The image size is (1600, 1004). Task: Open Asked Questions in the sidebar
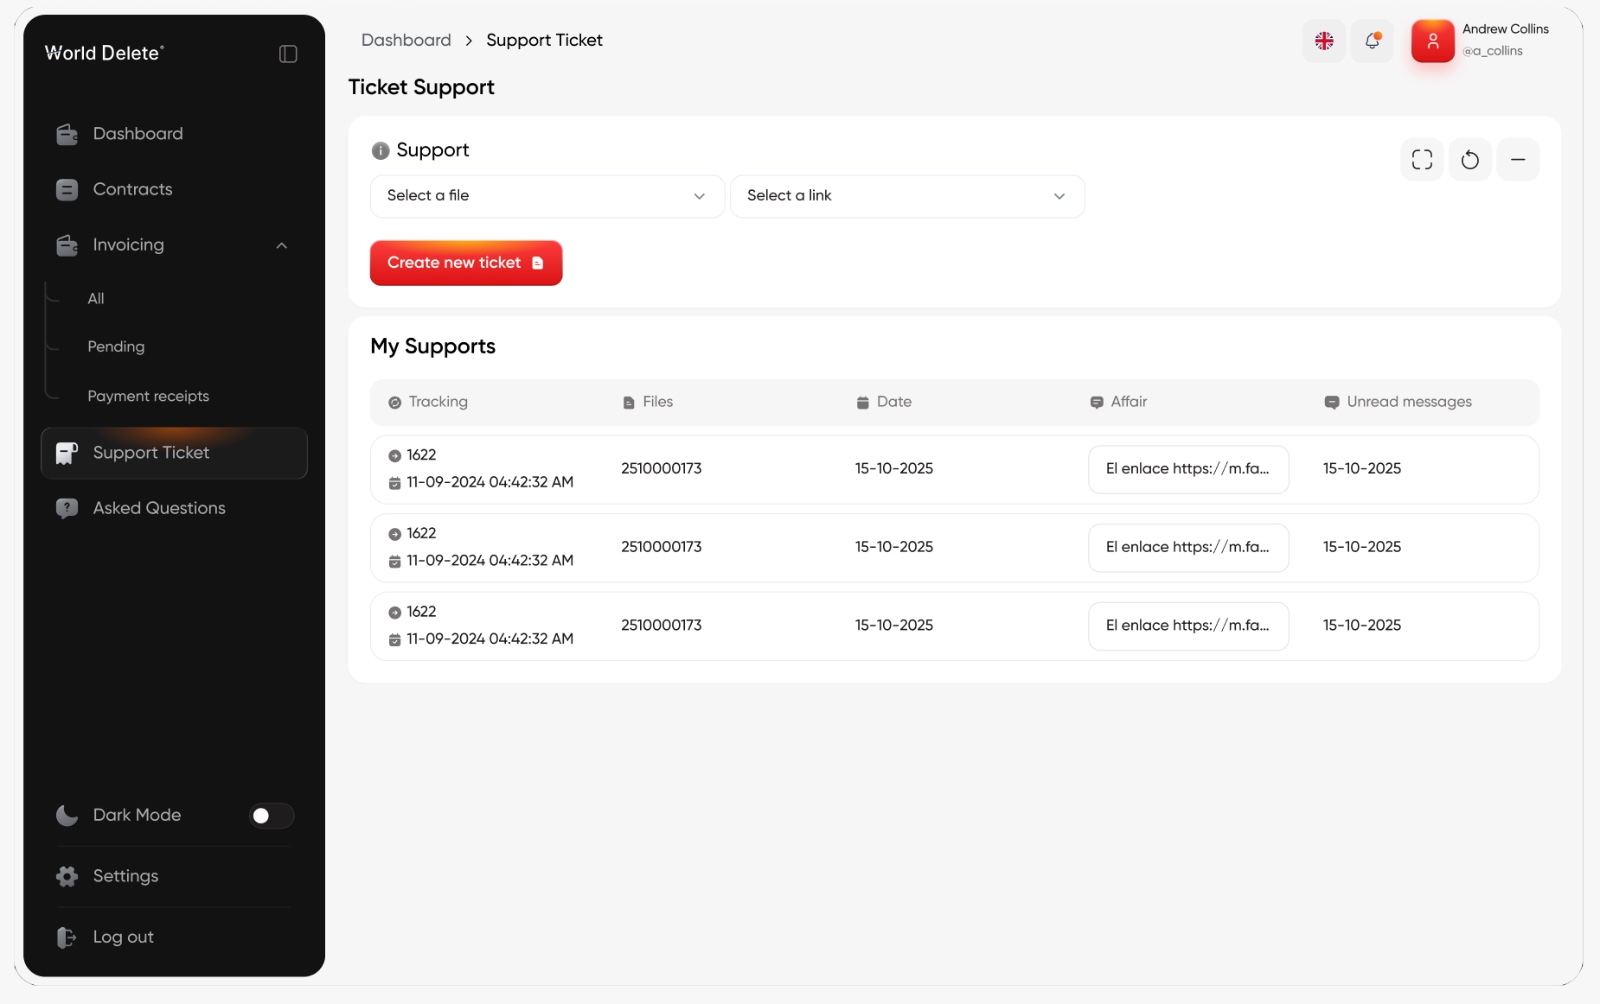pyautogui.click(x=158, y=508)
